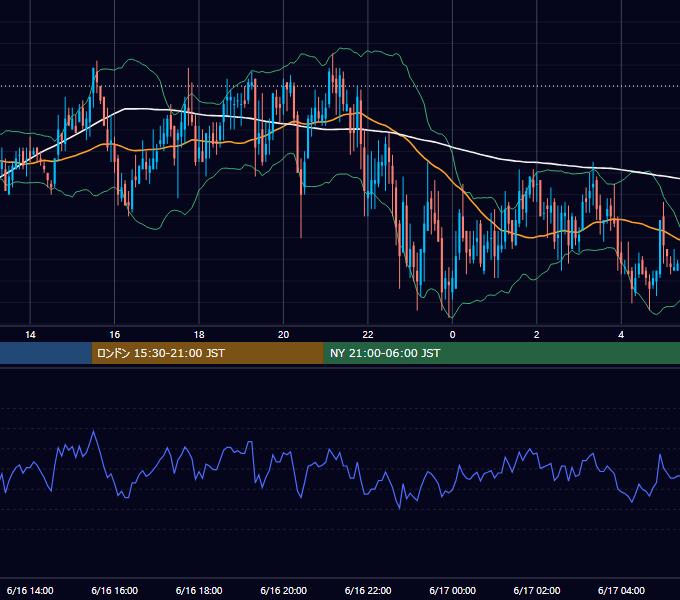Click the blue session band before ロンドン
This screenshot has width=680, height=600.
tap(46, 353)
